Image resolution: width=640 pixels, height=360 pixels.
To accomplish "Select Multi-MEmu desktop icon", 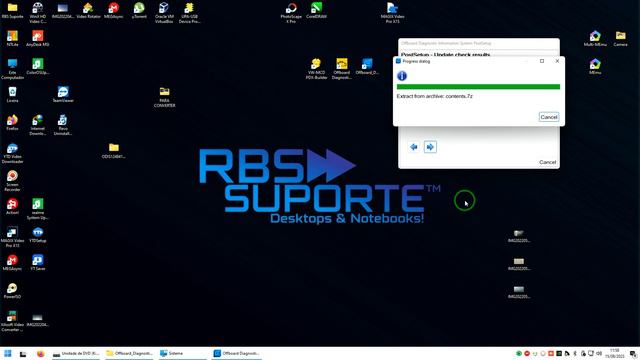I will tap(595, 39).
